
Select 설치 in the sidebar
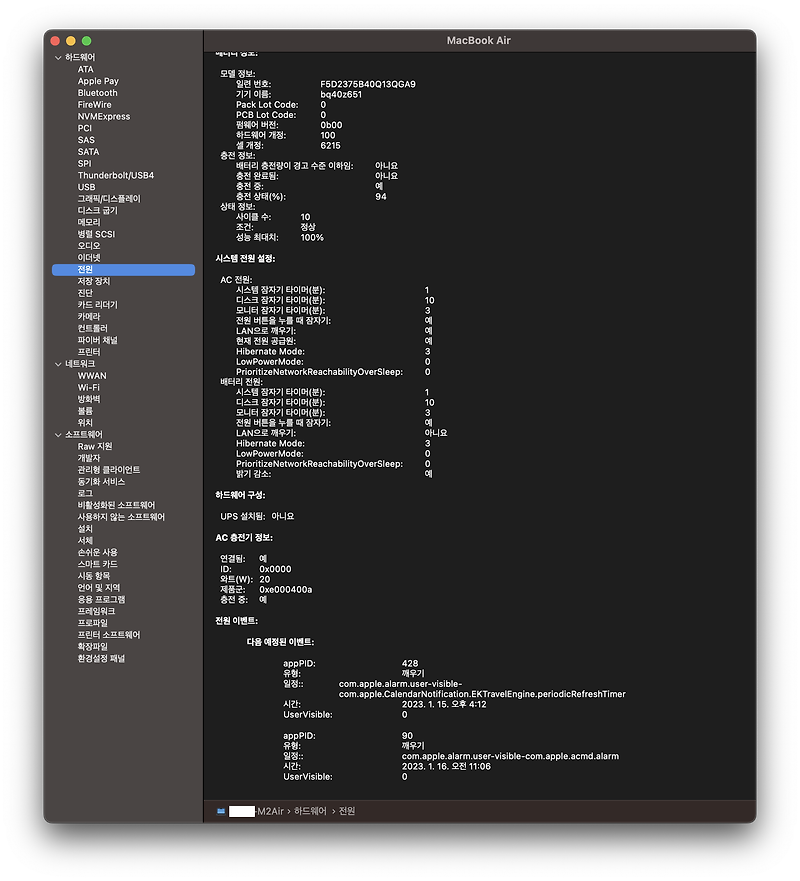click(x=85, y=529)
